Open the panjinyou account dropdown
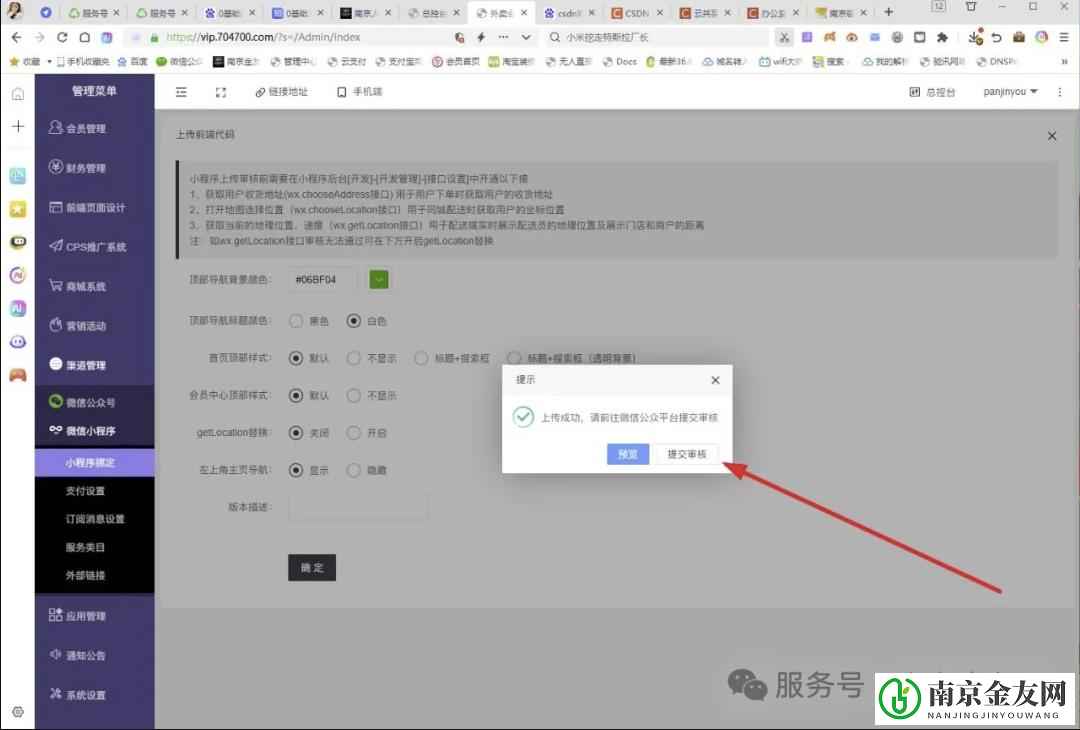Image resolution: width=1080 pixels, height=730 pixels. [x=1008, y=91]
